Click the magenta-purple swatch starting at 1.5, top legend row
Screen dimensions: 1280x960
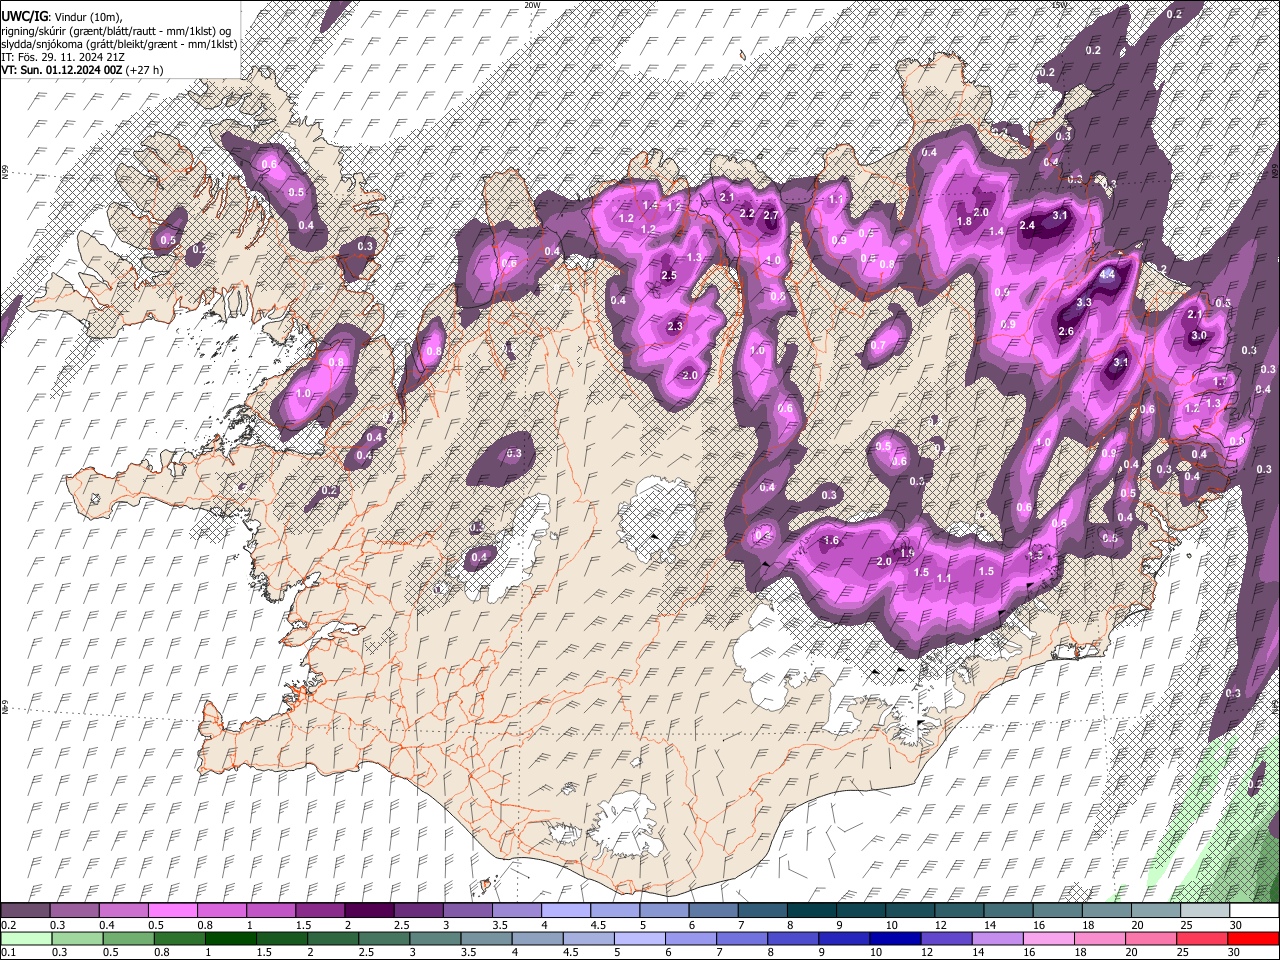click(319, 910)
